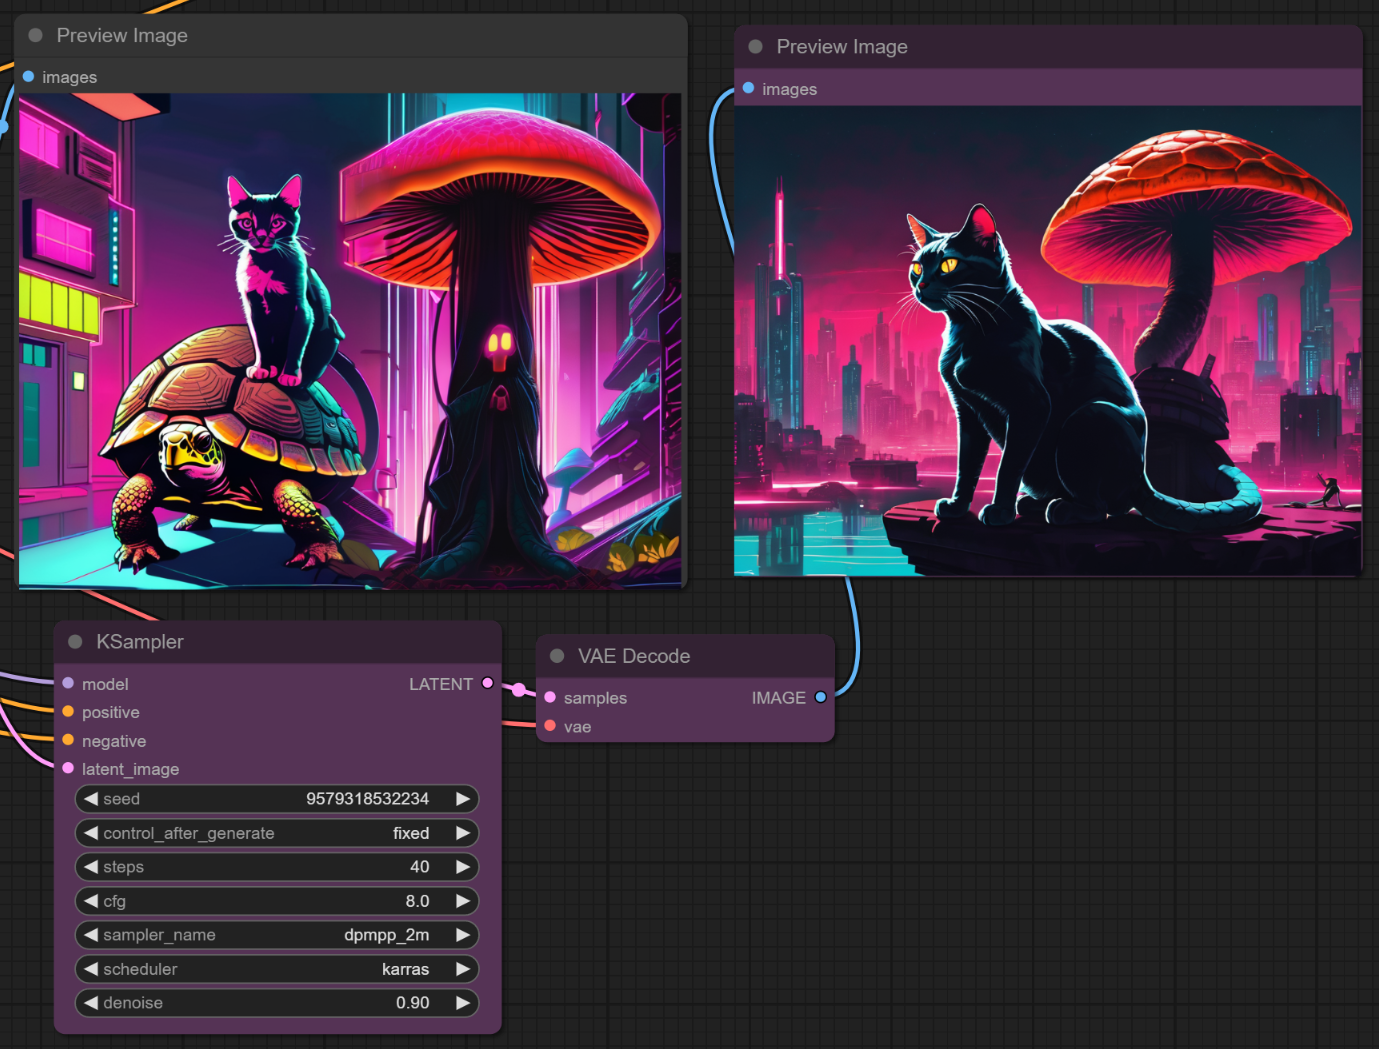The image size is (1379, 1049).
Task: Decrease cfg value with the left arrow
Action: click(x=91, y=901)
